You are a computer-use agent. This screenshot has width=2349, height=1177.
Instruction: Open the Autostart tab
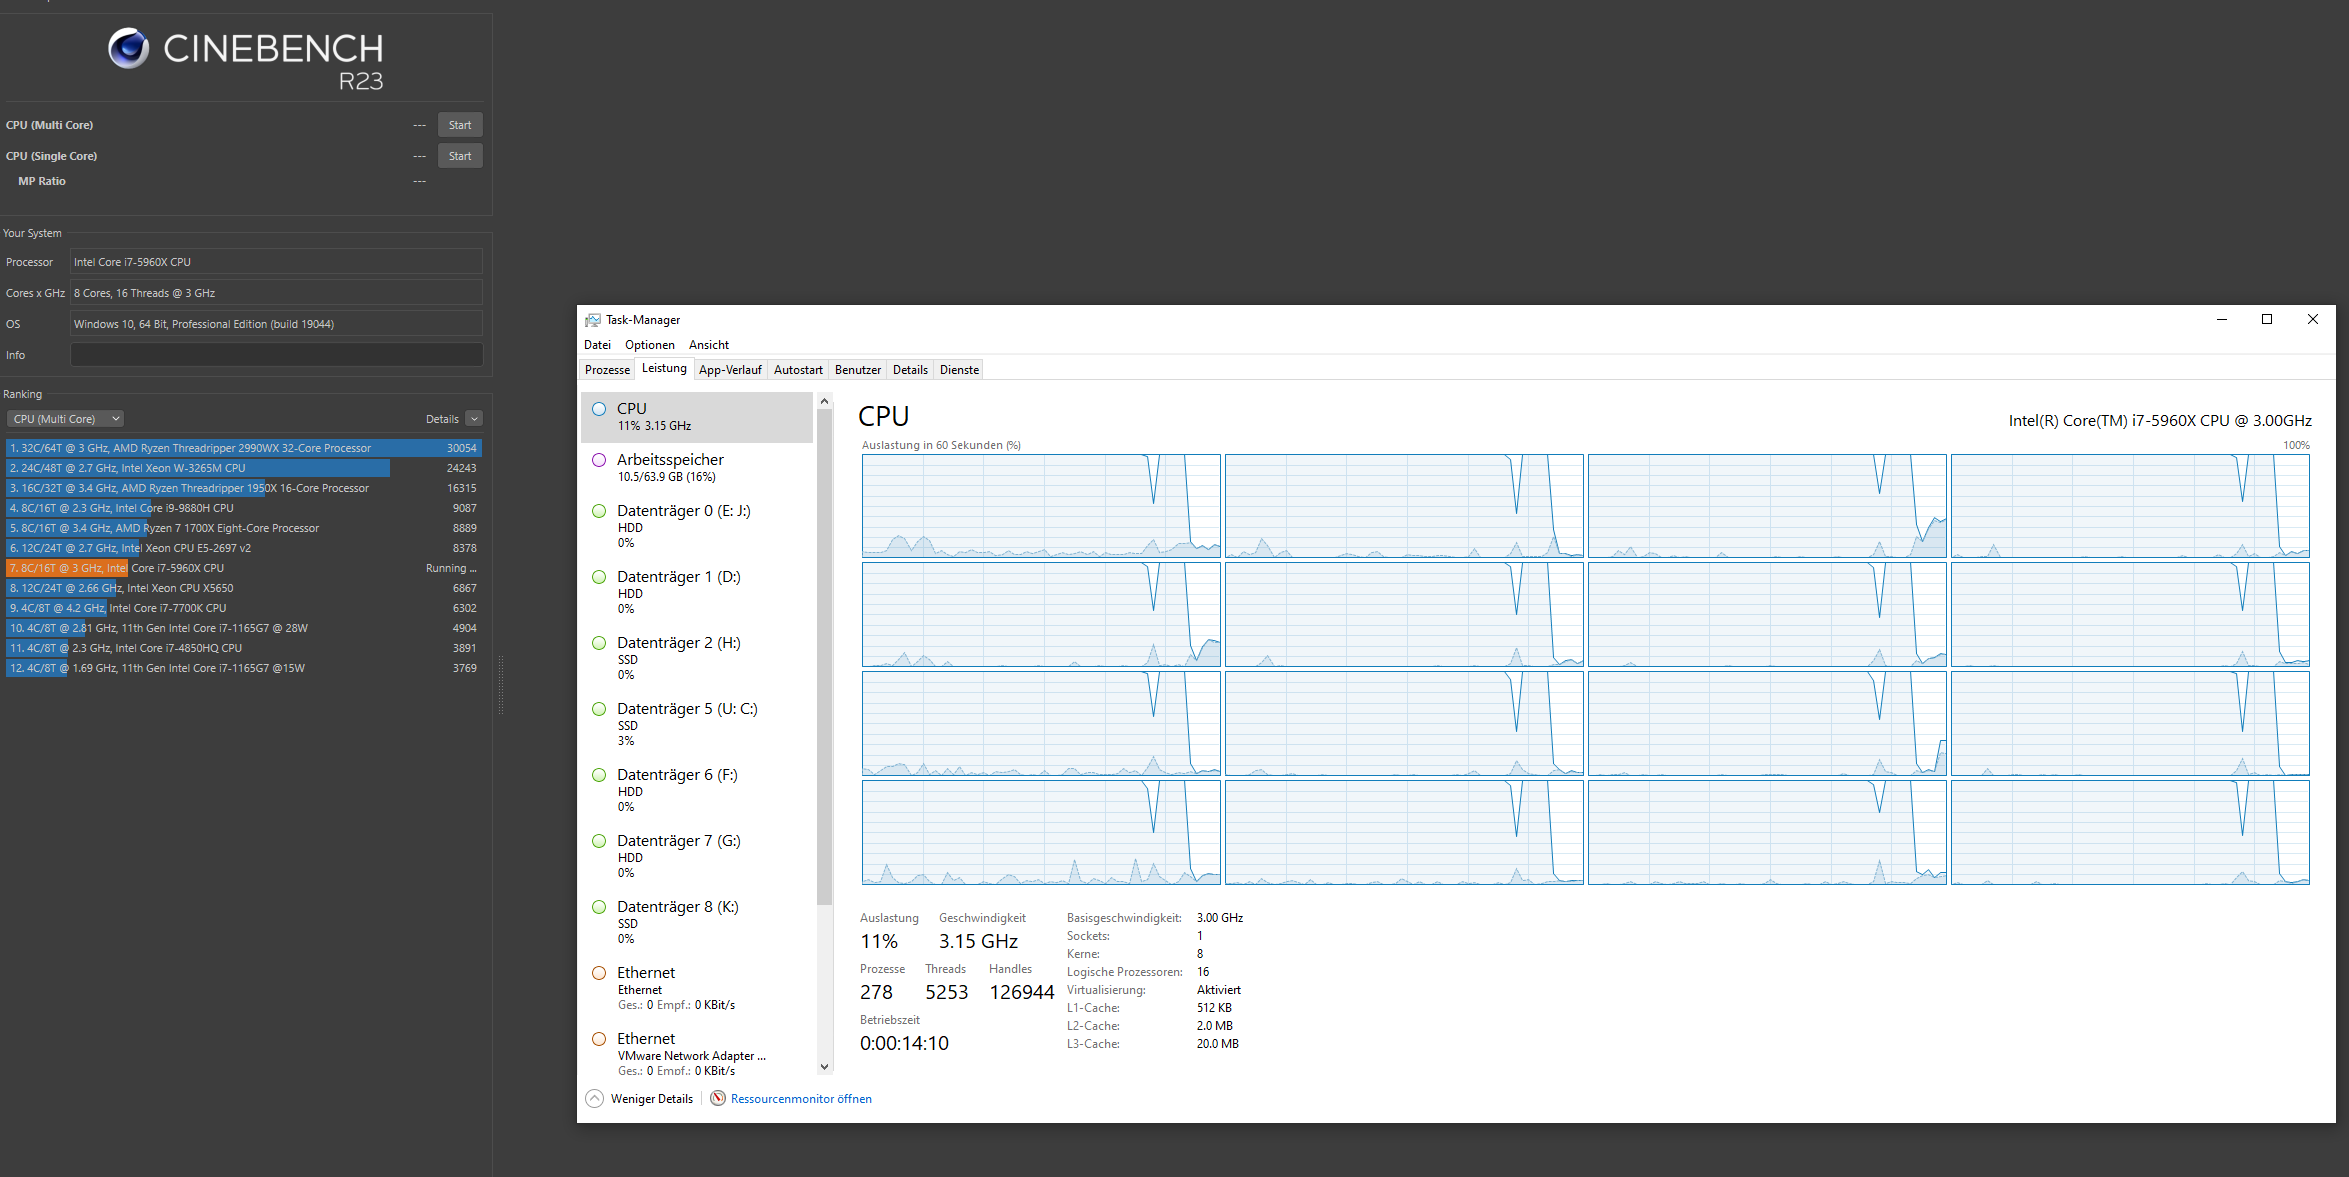tap(798, 370)
